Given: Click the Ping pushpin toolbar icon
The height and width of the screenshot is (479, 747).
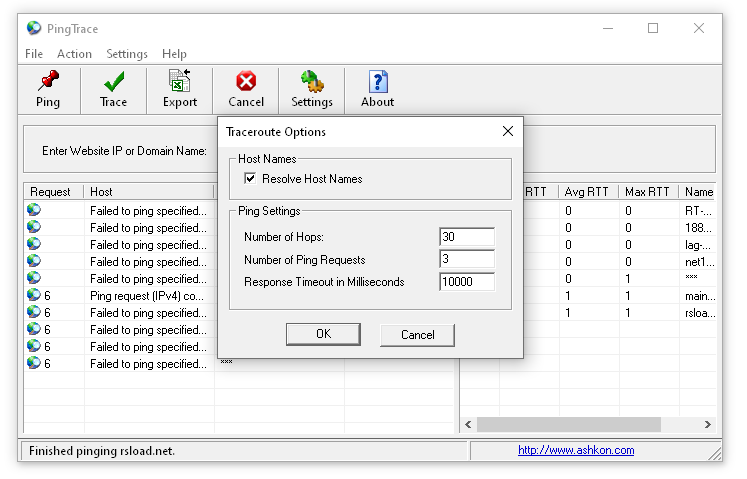Looking at the screenshot, I should click(x=48, y=81).
